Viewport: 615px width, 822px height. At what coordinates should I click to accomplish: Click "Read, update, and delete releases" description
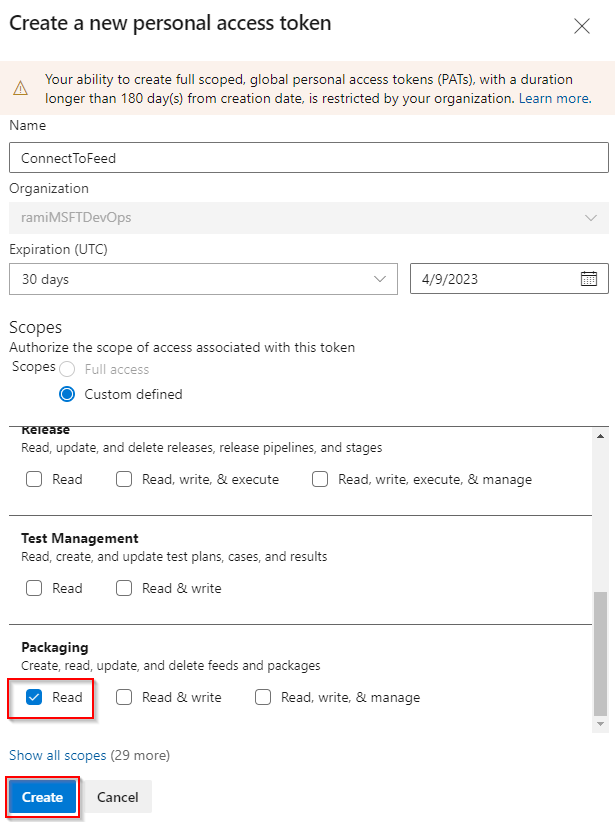point(201,447)
